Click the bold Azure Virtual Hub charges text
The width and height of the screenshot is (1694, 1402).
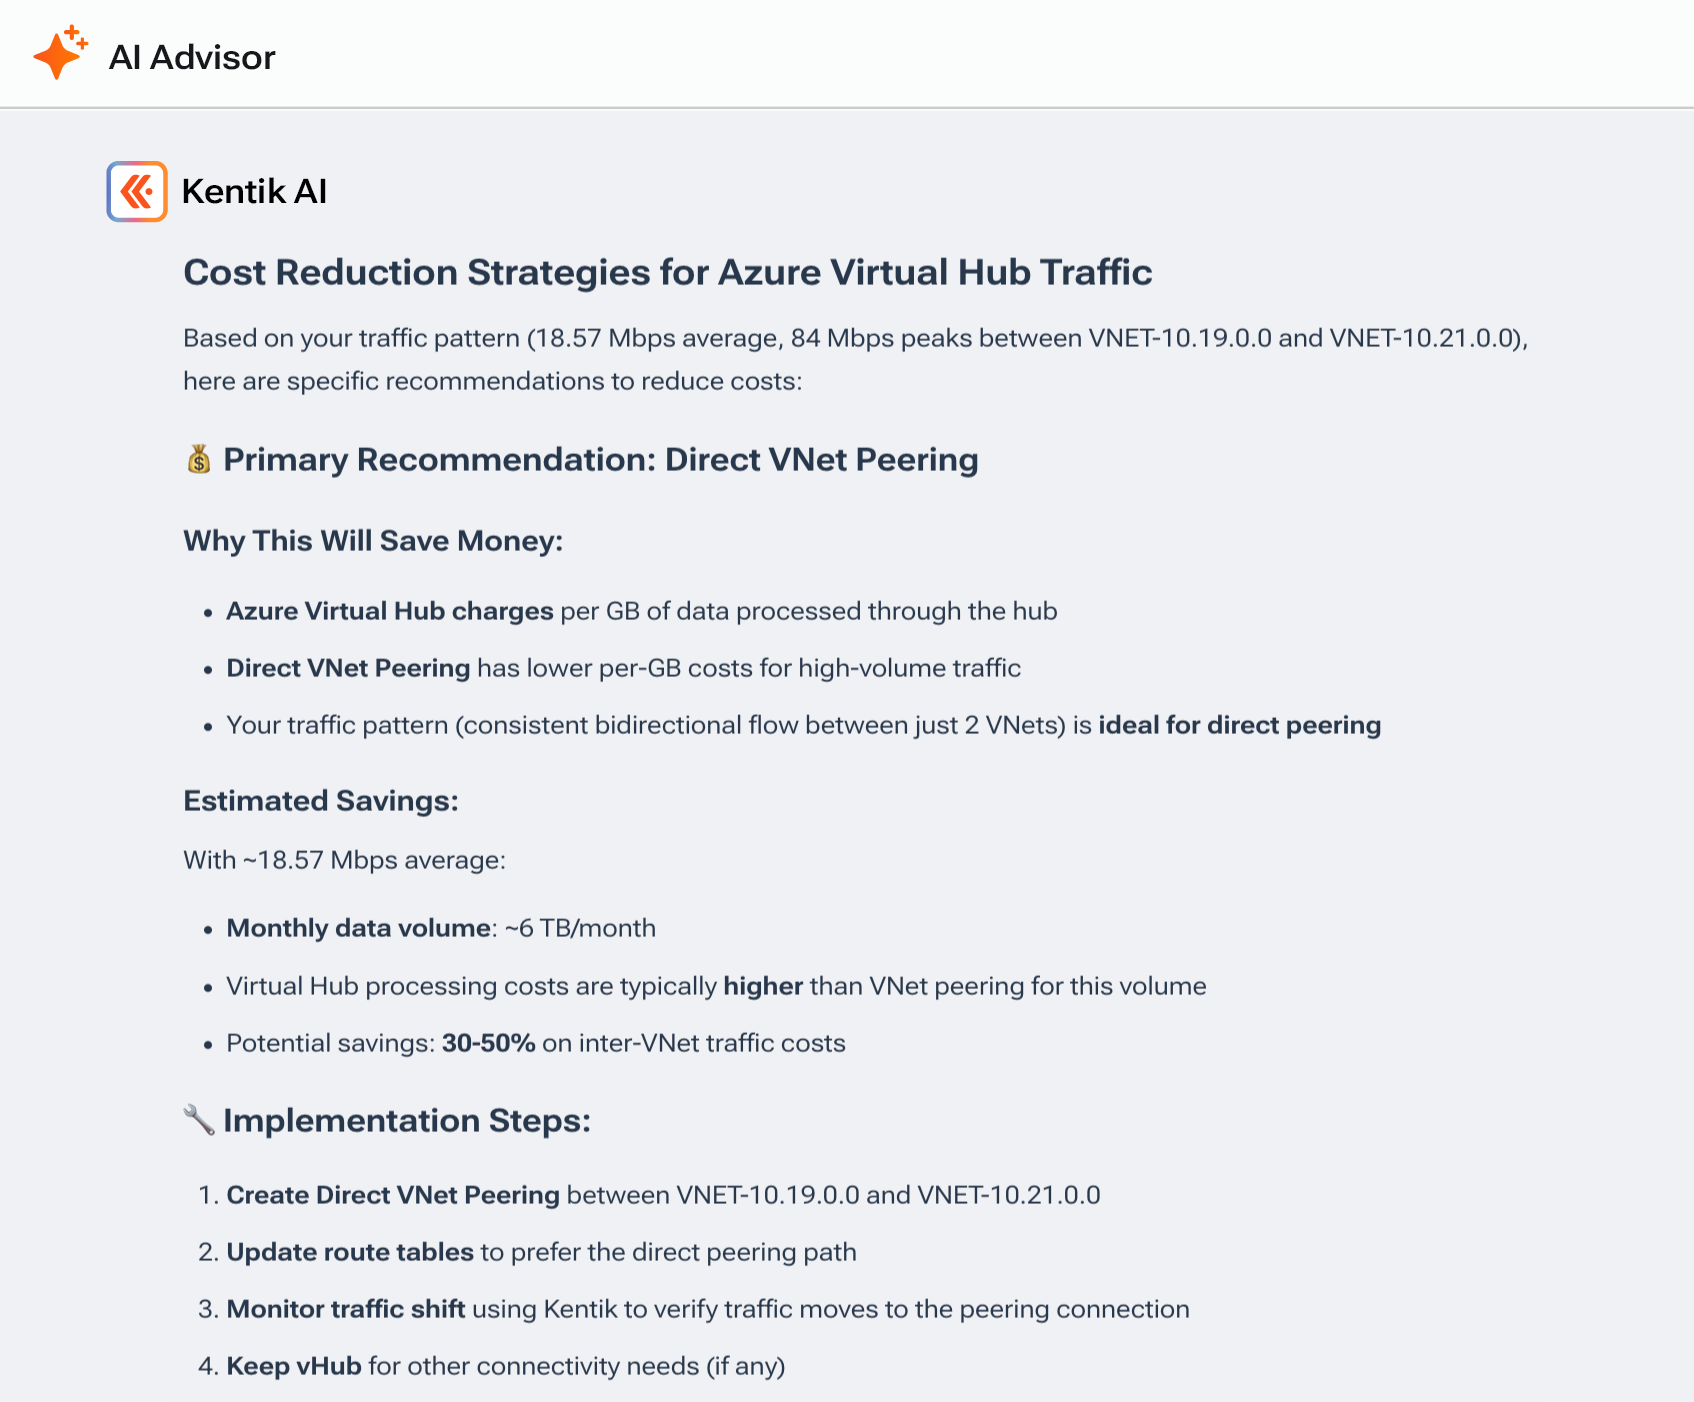(x=389, y=610)
